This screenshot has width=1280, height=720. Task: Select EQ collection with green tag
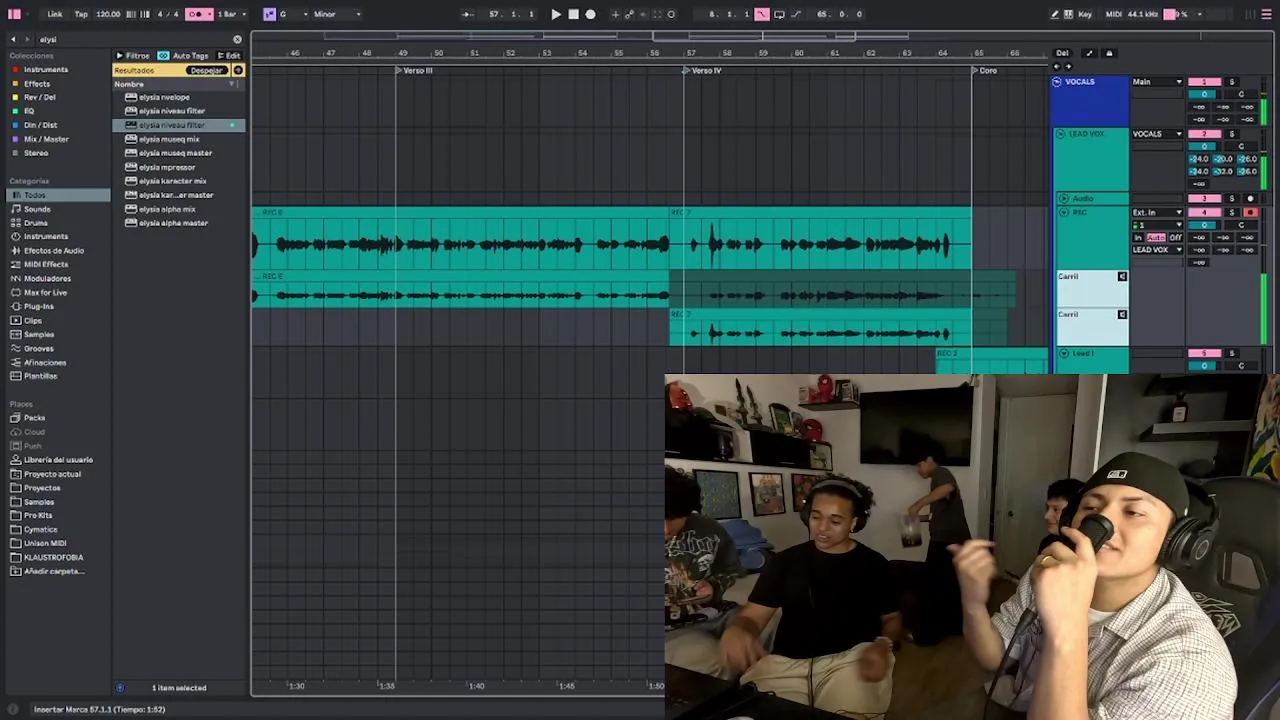[29, 111]
